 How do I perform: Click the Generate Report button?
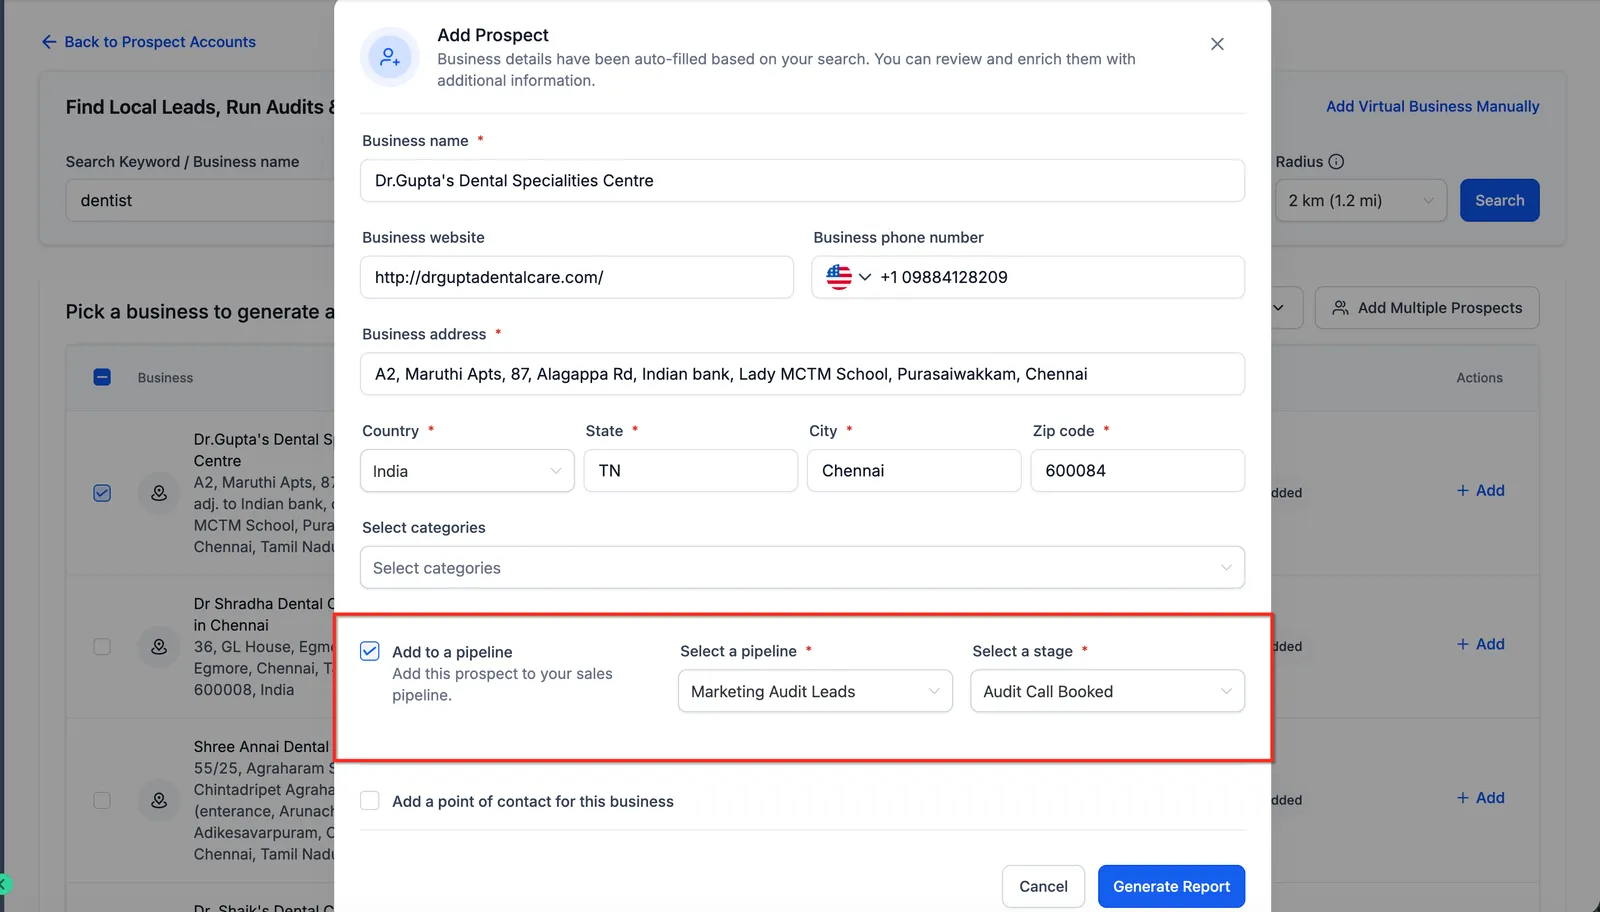click(x=1171, y=886)
